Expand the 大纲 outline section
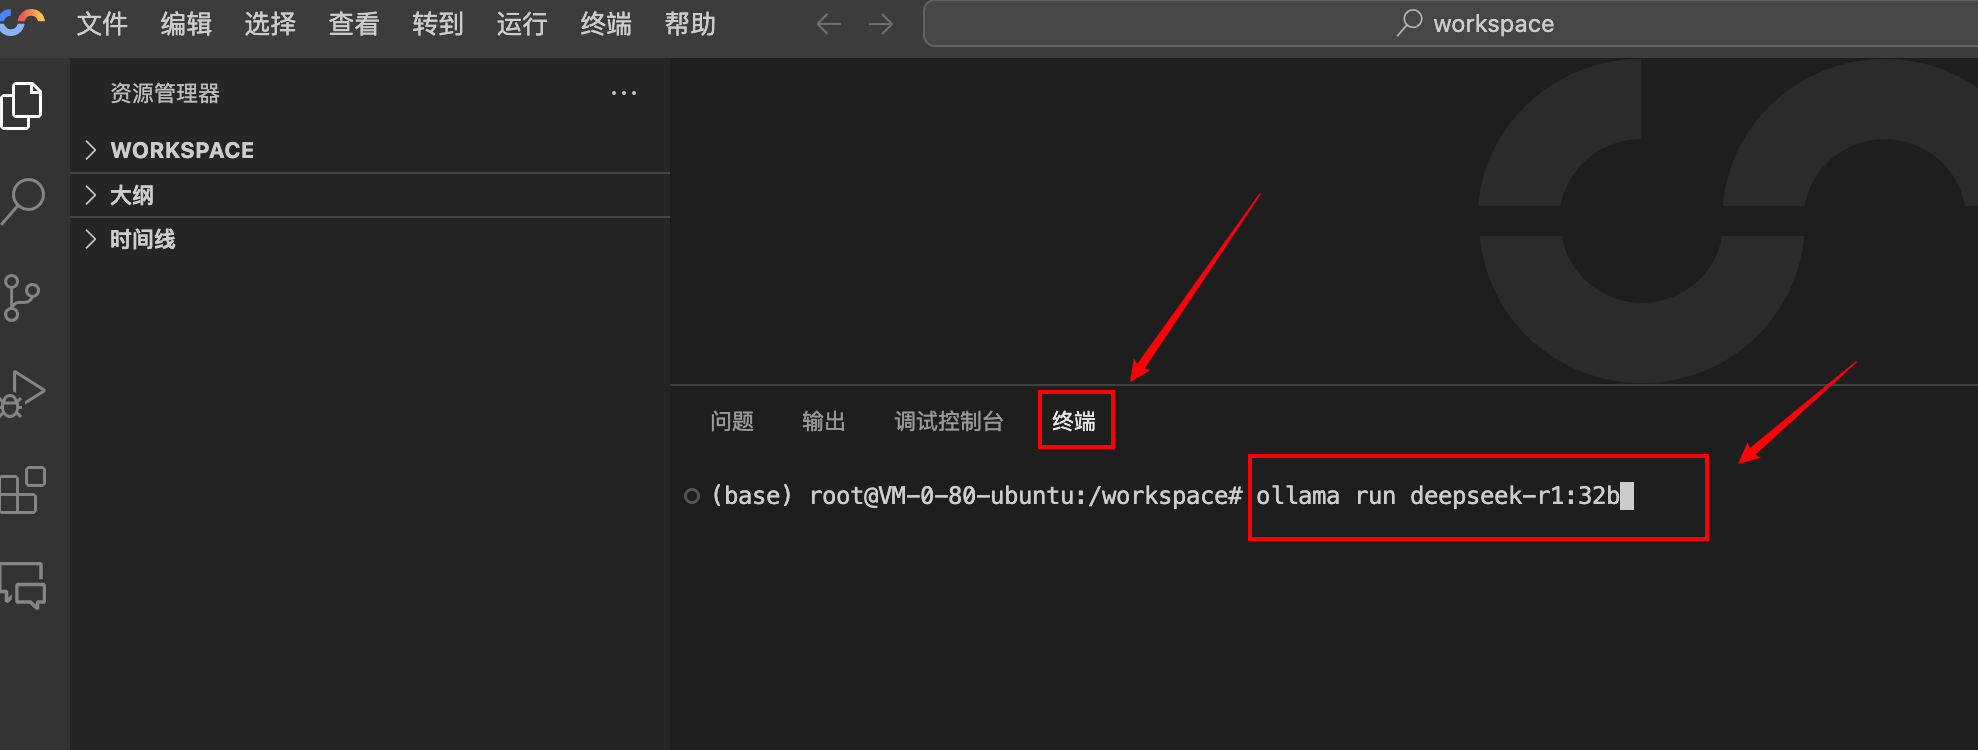 131,195
